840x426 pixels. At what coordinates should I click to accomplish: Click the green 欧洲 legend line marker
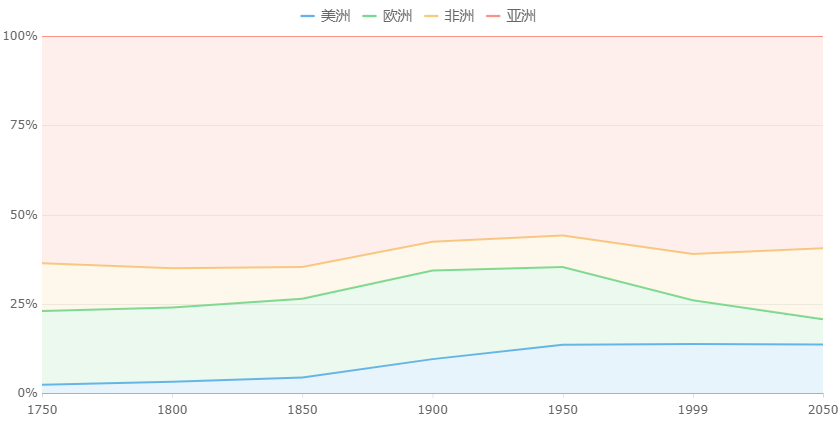click(x=369, y=16)
